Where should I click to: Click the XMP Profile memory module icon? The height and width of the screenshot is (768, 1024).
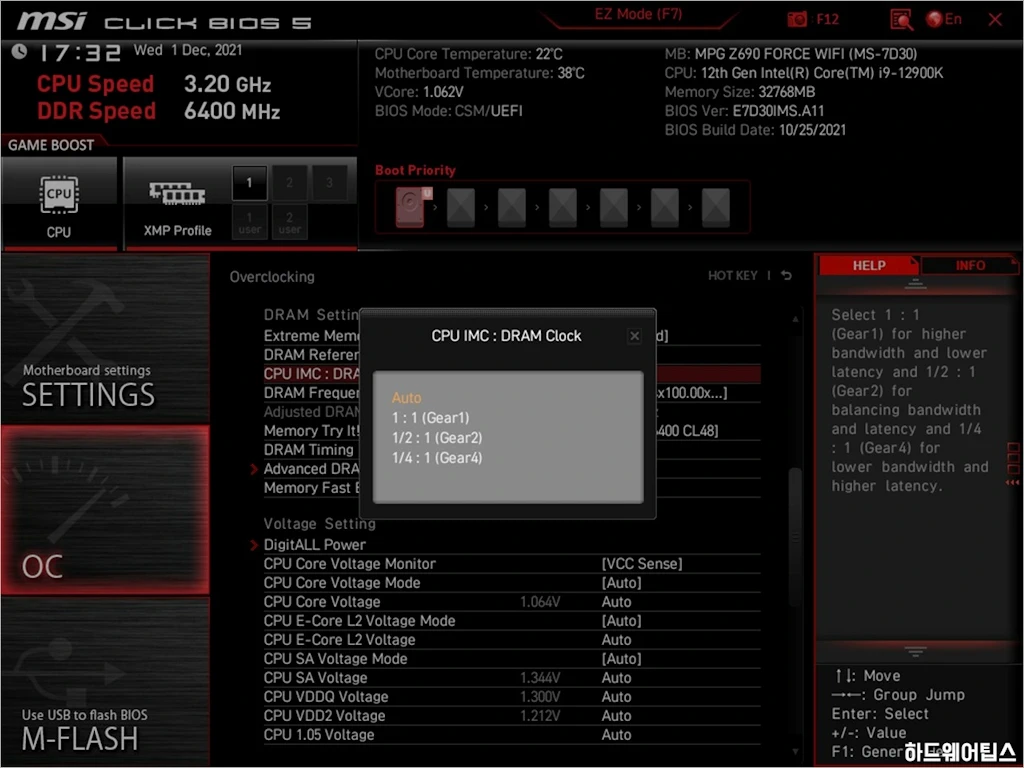pos(177,193)
